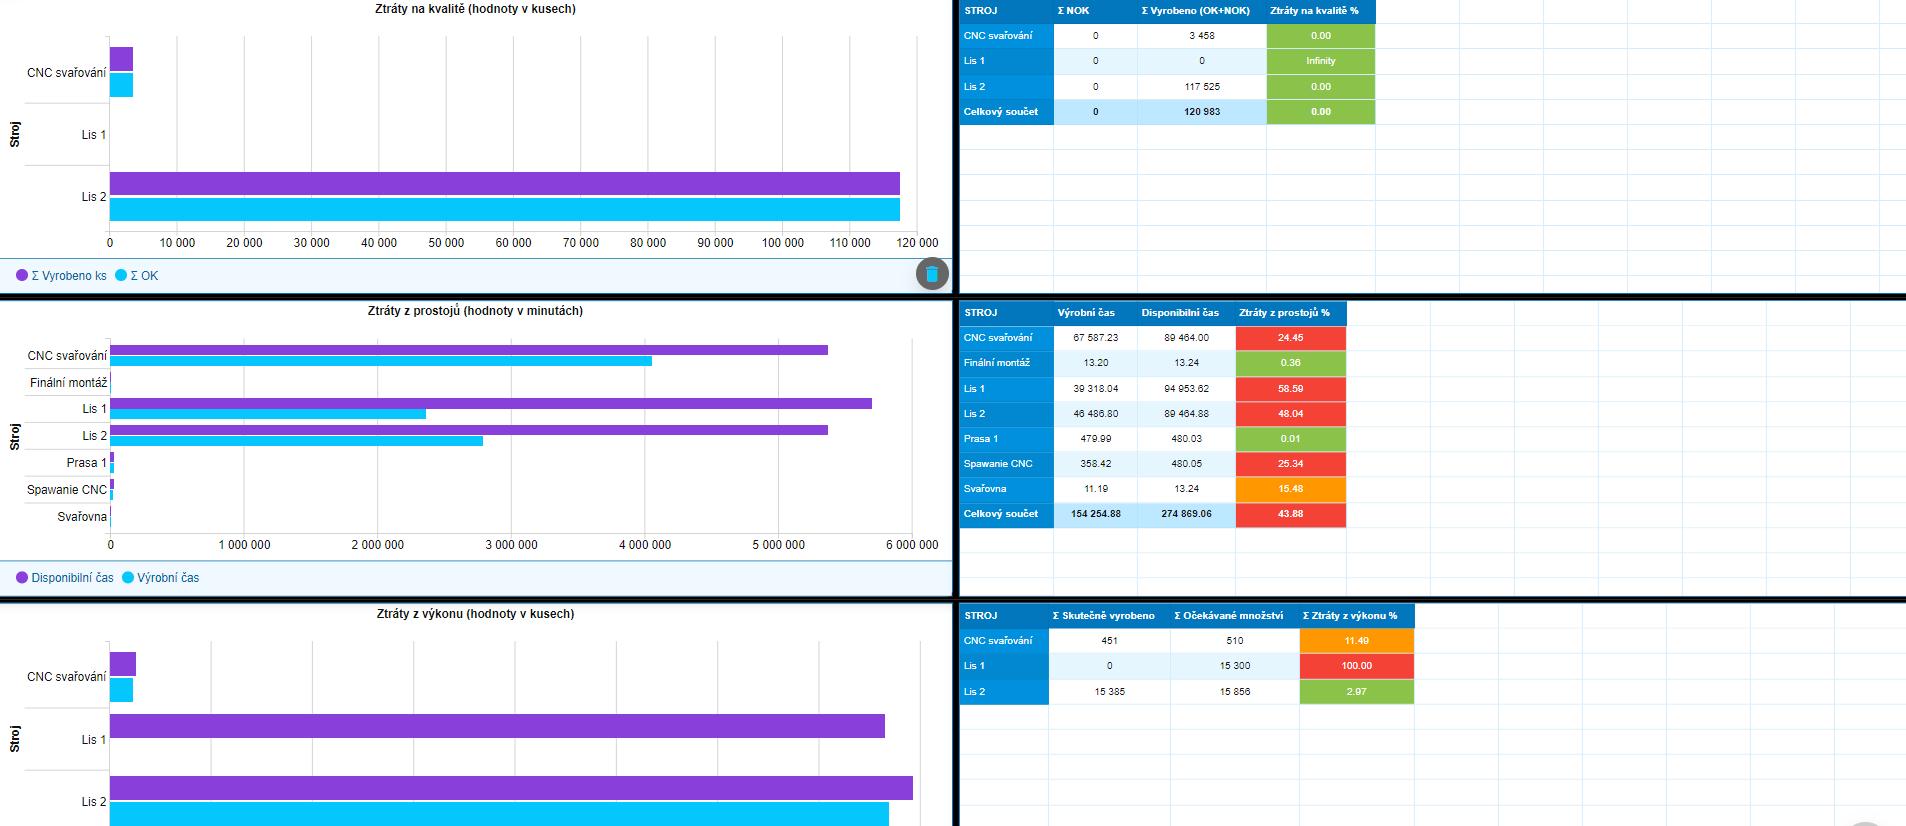1906x826 pixels.
Task: Click STROJ header in quality table
Action: click(x=1006, y=11)
